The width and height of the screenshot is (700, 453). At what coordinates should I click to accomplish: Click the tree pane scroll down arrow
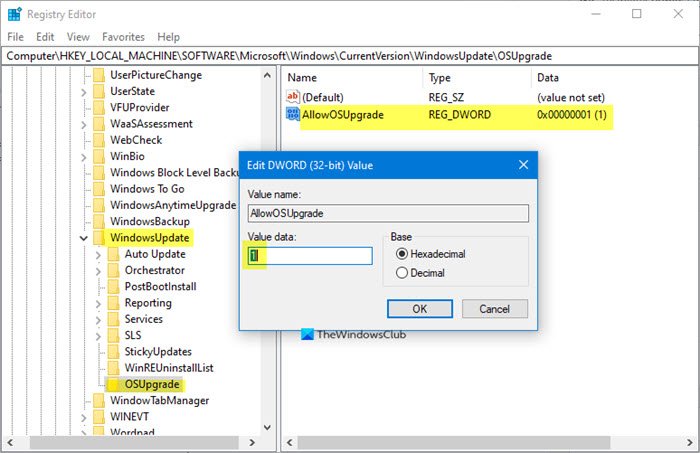tap(267, 427)
